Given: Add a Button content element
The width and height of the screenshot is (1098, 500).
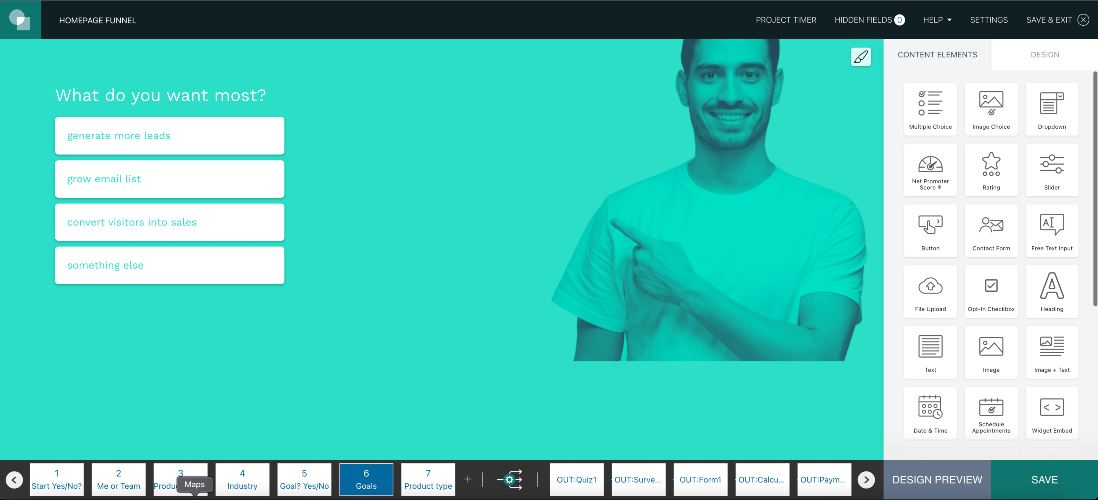Looking at the screenshot, I should (x=930, y=230).
